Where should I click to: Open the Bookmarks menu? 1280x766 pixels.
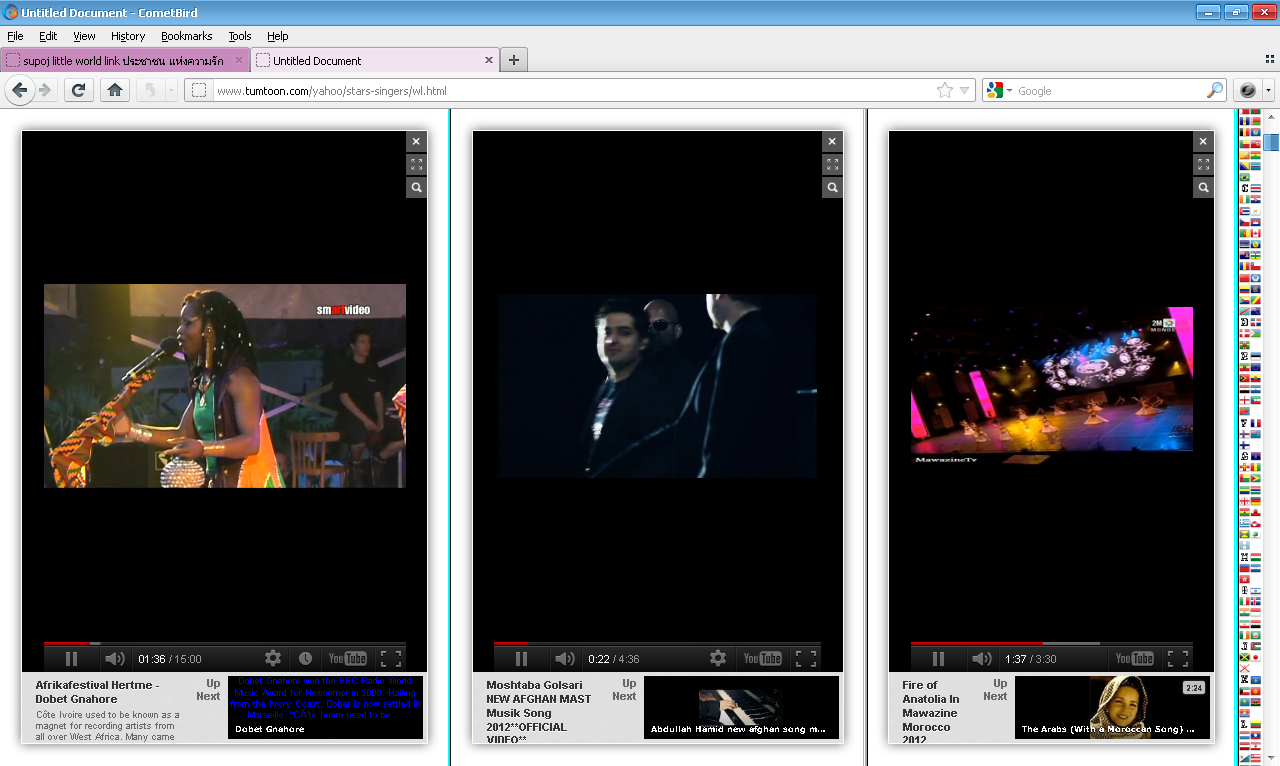coord(187,36)
